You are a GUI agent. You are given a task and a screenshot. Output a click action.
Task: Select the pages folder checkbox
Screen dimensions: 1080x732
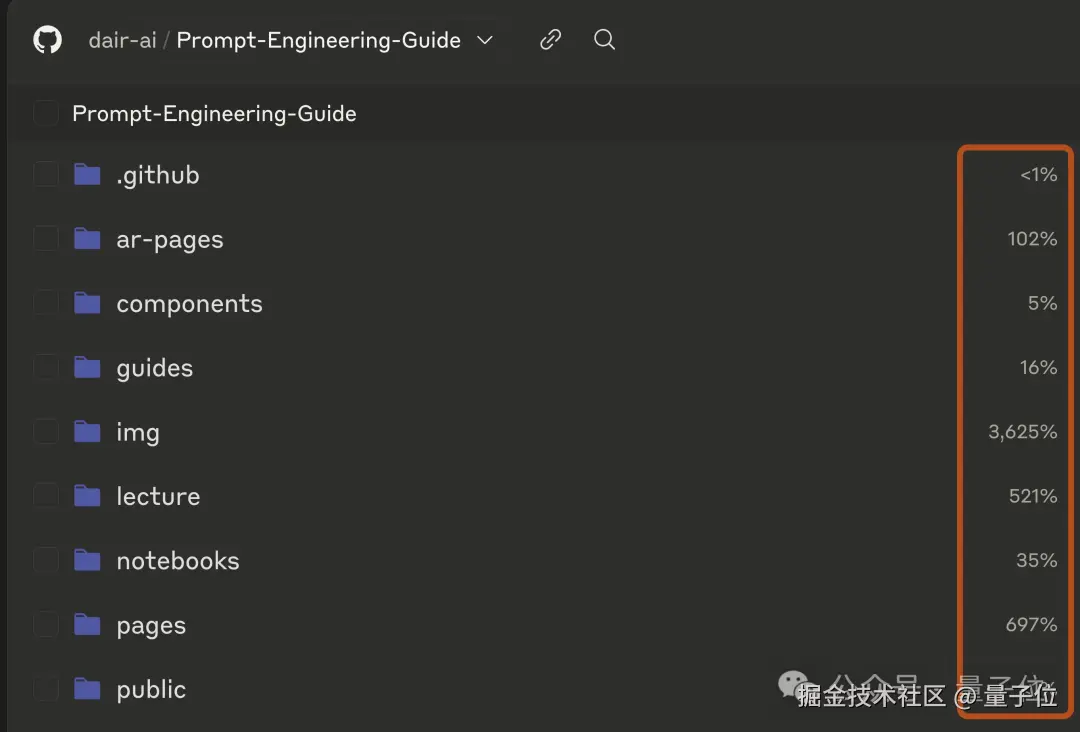click(x=46, y=625)
